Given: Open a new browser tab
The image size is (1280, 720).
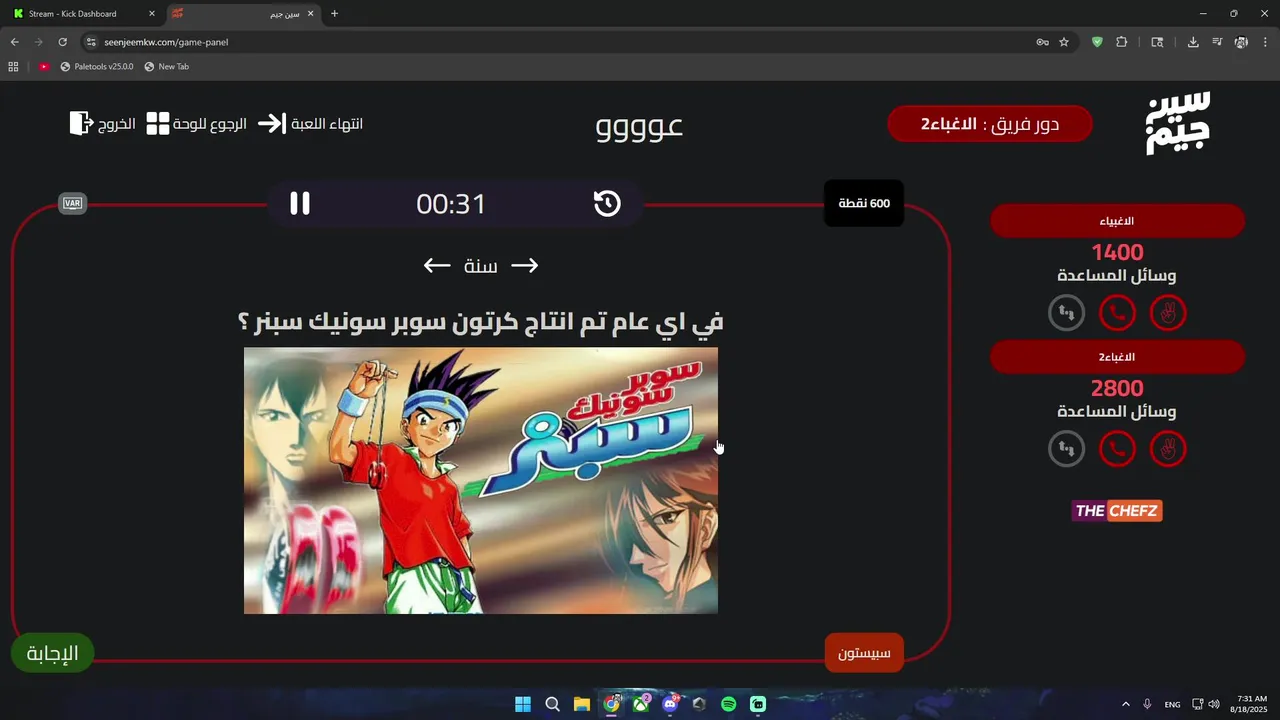Looking at the screenshot, I should coord(334,14).
